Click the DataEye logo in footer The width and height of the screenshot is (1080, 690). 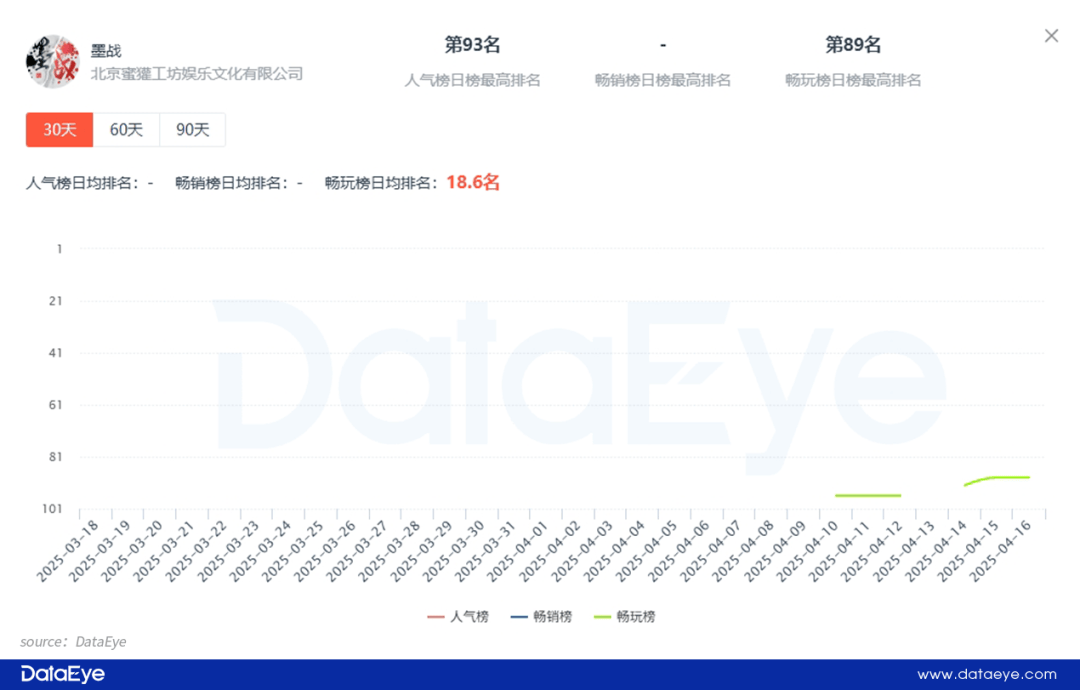click(63, 674)
